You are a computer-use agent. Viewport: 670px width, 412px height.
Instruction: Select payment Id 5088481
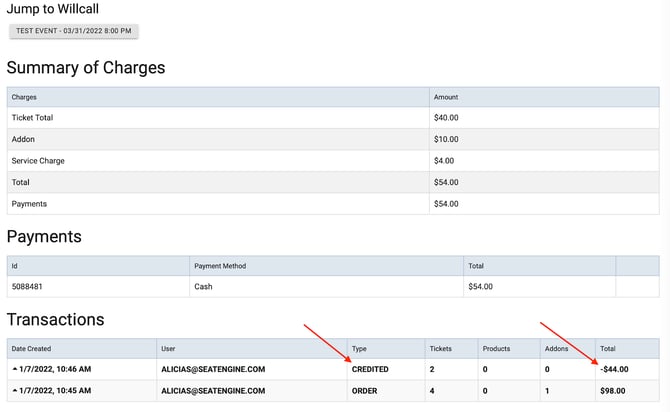pos(27,287)
